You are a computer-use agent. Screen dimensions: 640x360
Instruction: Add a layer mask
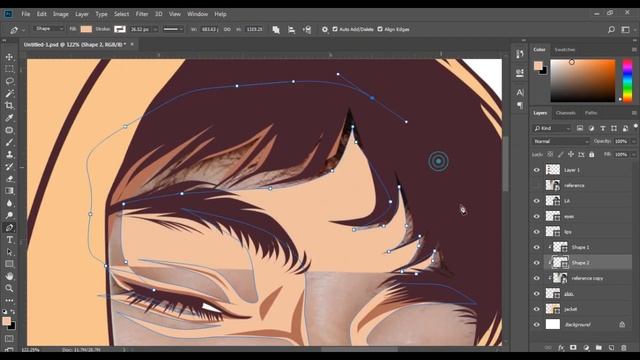click(573, 347)
